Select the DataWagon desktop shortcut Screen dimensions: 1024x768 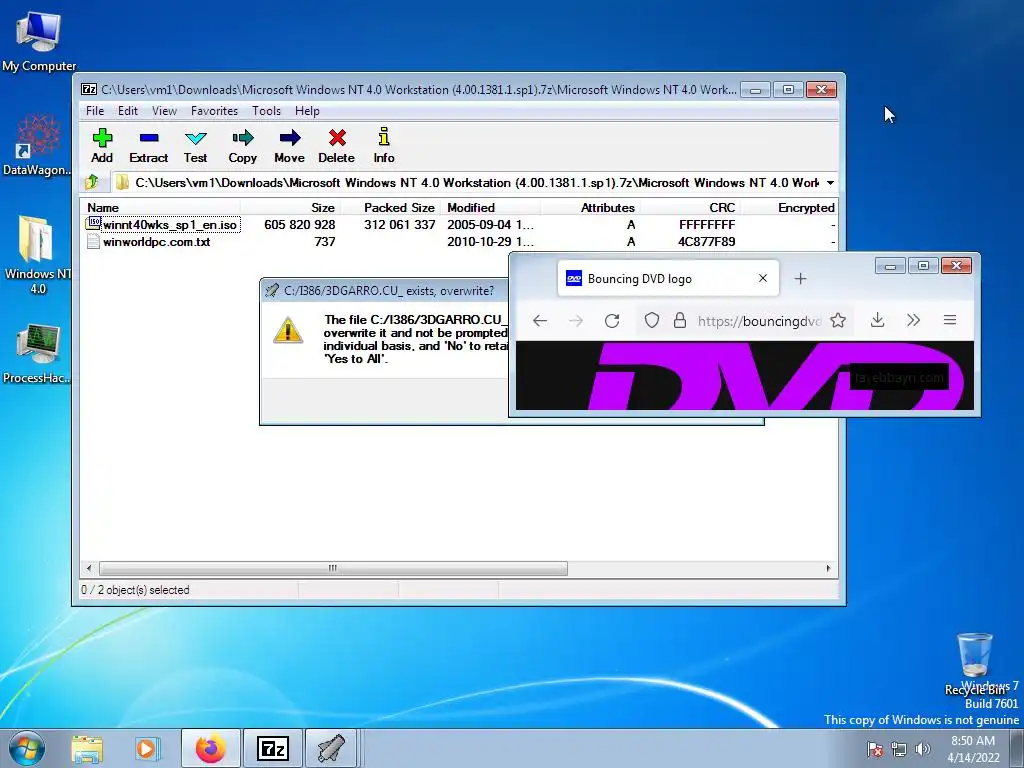pyautogui.click(x=37, y=145)
